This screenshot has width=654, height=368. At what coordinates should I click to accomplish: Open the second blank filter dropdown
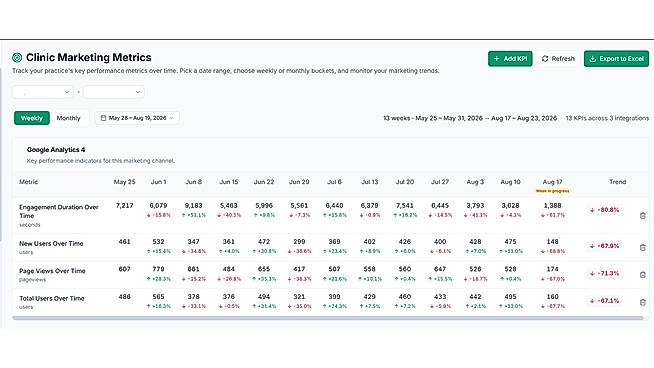pyautogui.click(x=113, y=92)
